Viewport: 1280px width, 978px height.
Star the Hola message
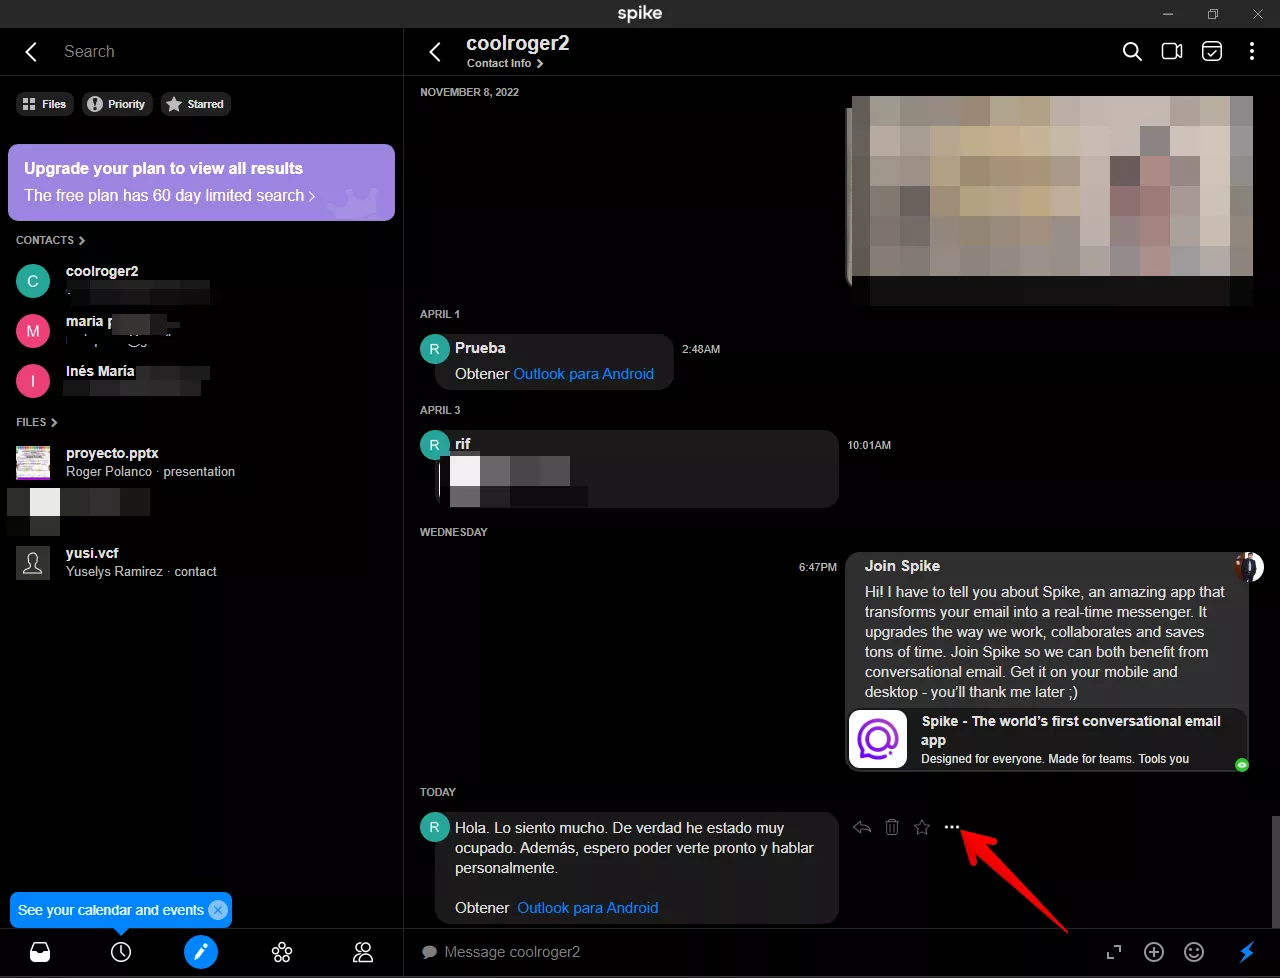click(x=922, y=827)
